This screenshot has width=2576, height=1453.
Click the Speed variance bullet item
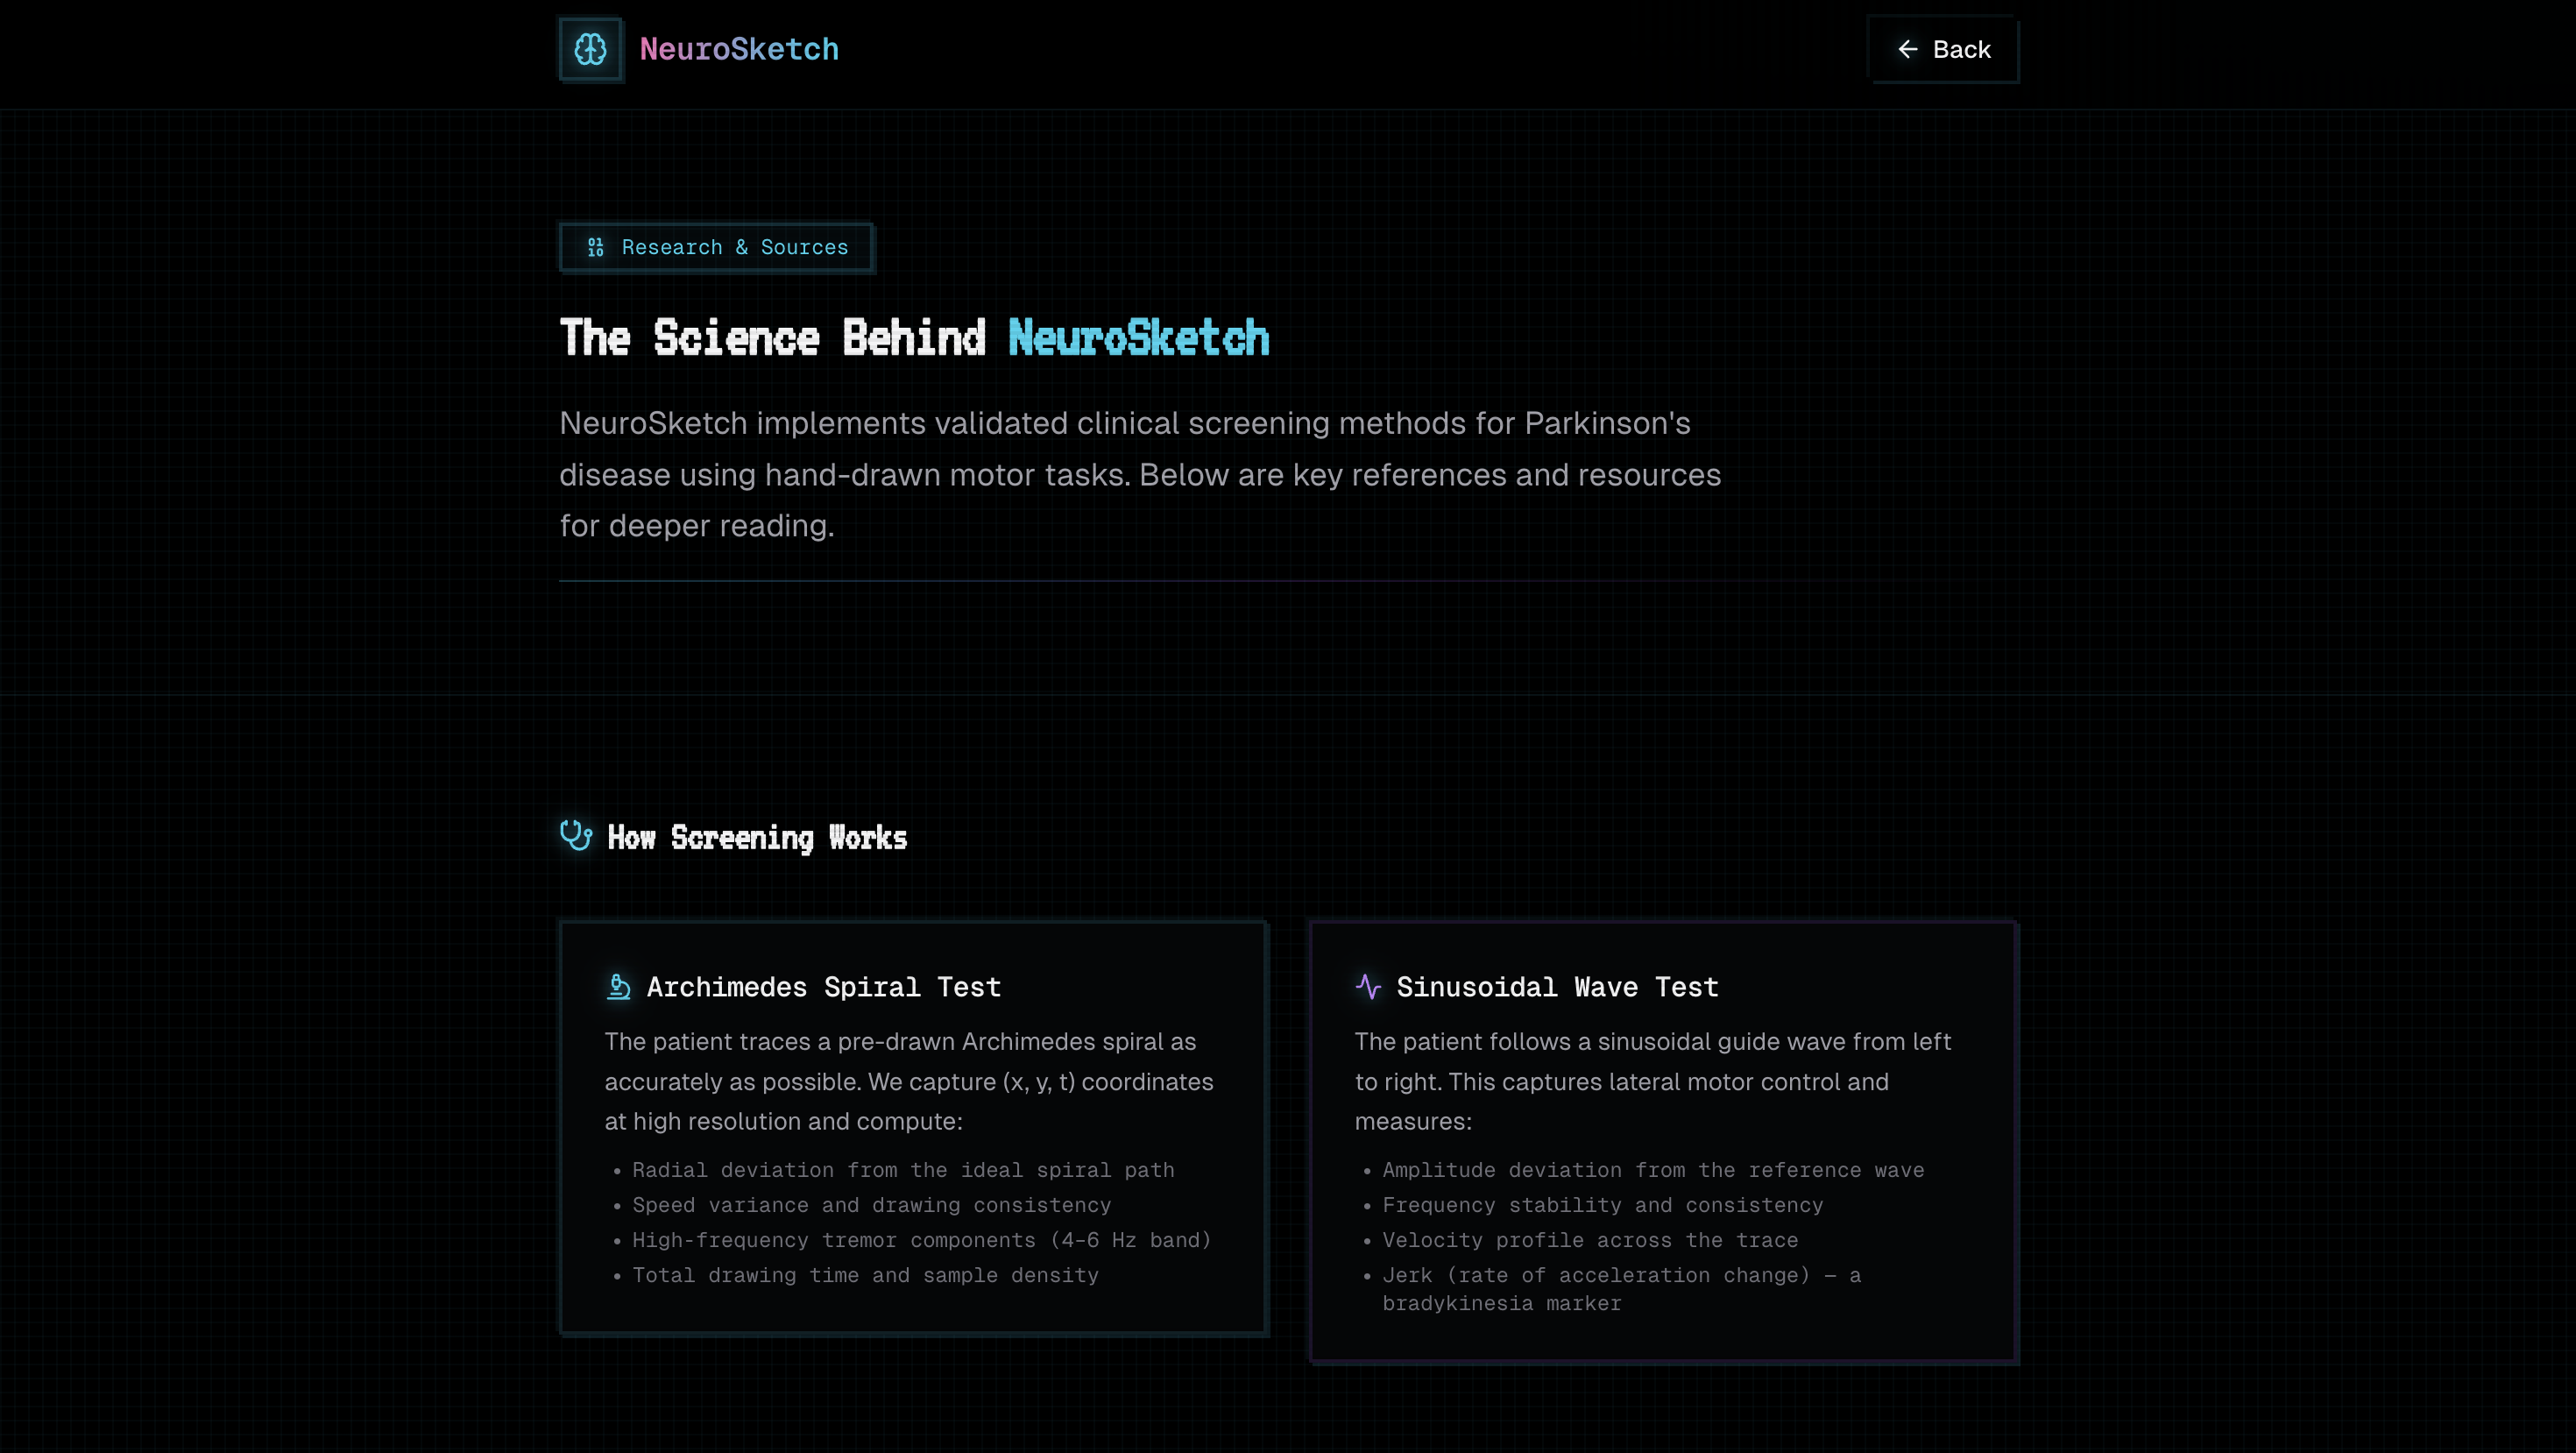coord(871,1205)
